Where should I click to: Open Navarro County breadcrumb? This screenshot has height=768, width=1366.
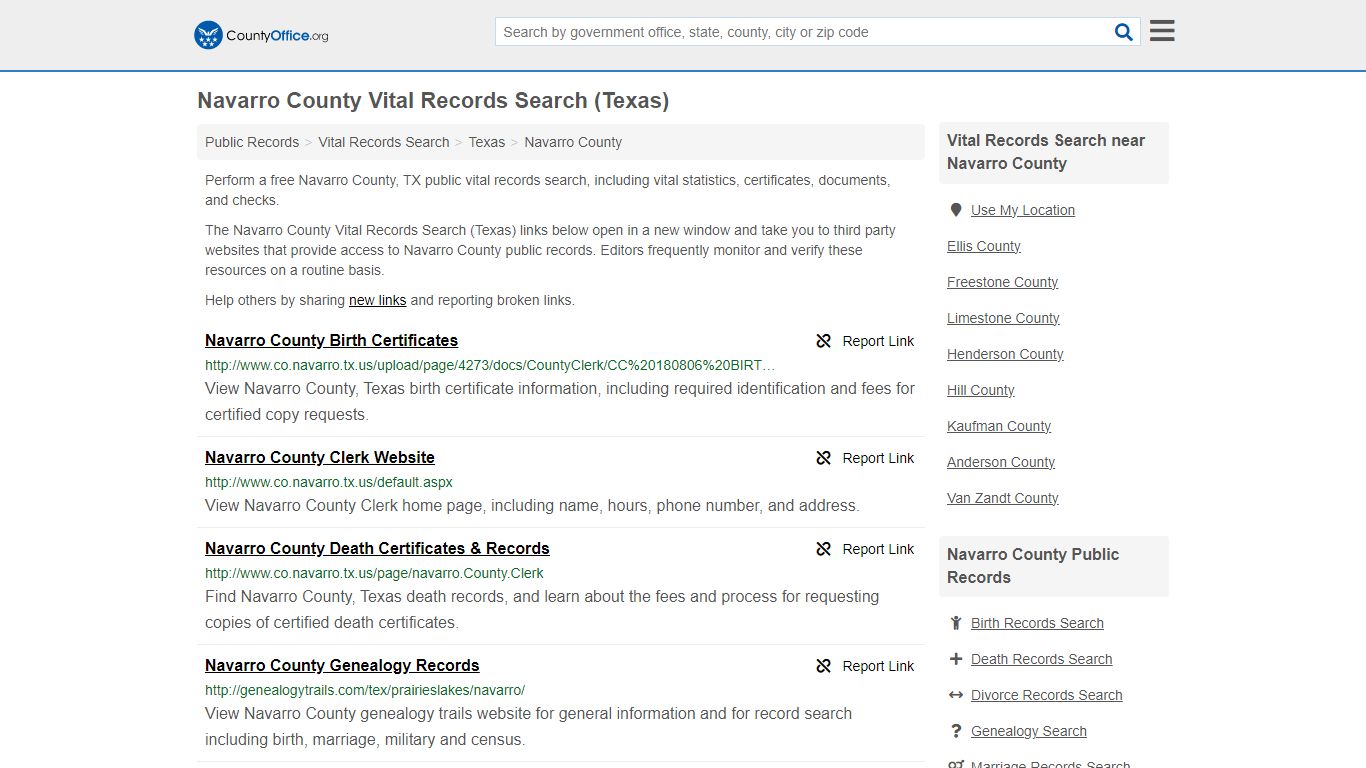pos(573,142)
